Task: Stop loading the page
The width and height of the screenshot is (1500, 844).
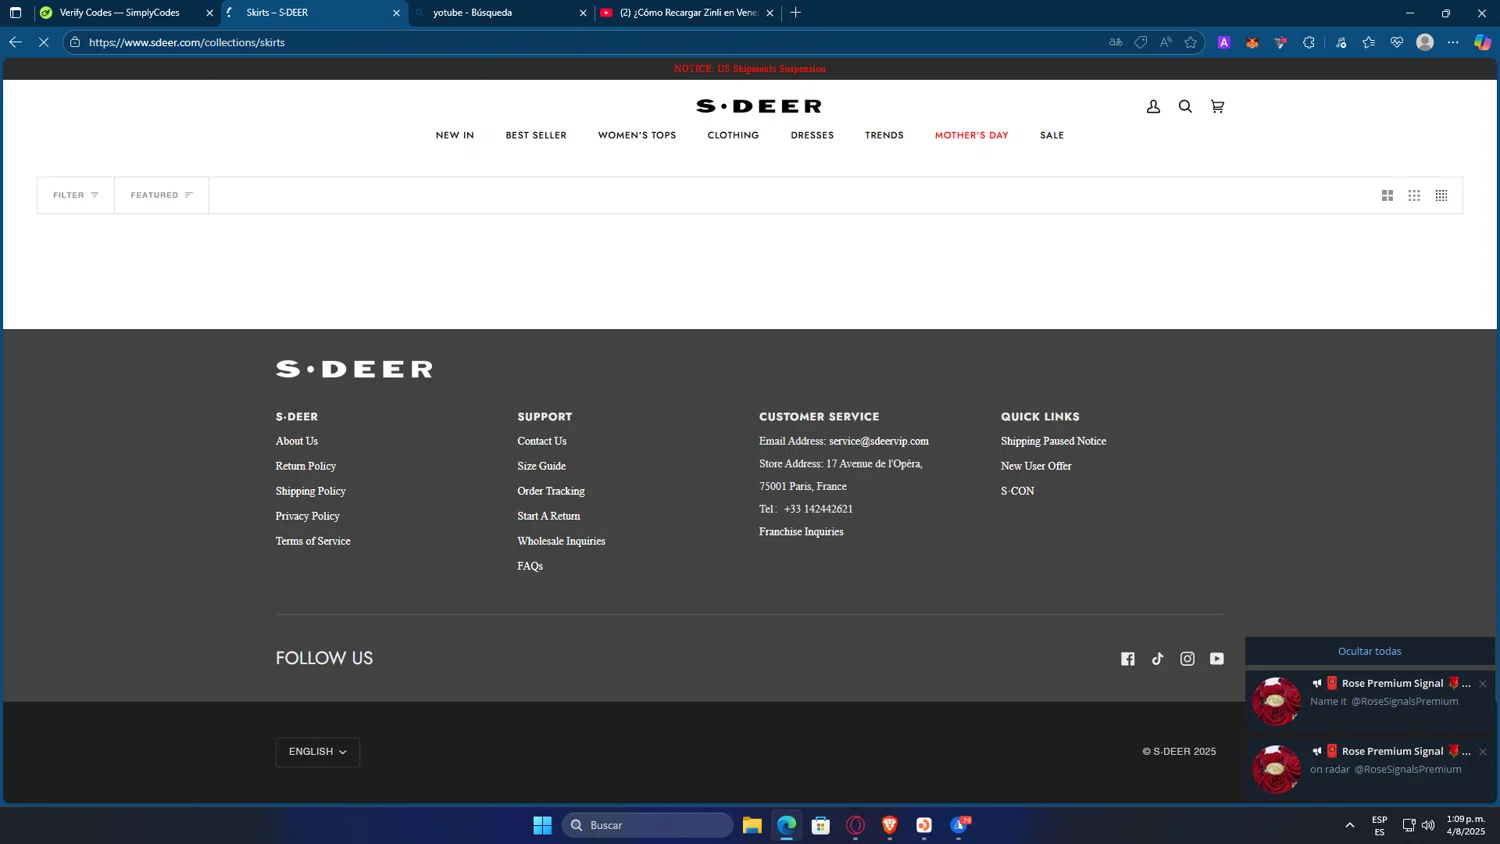Action: pos(43,42)
